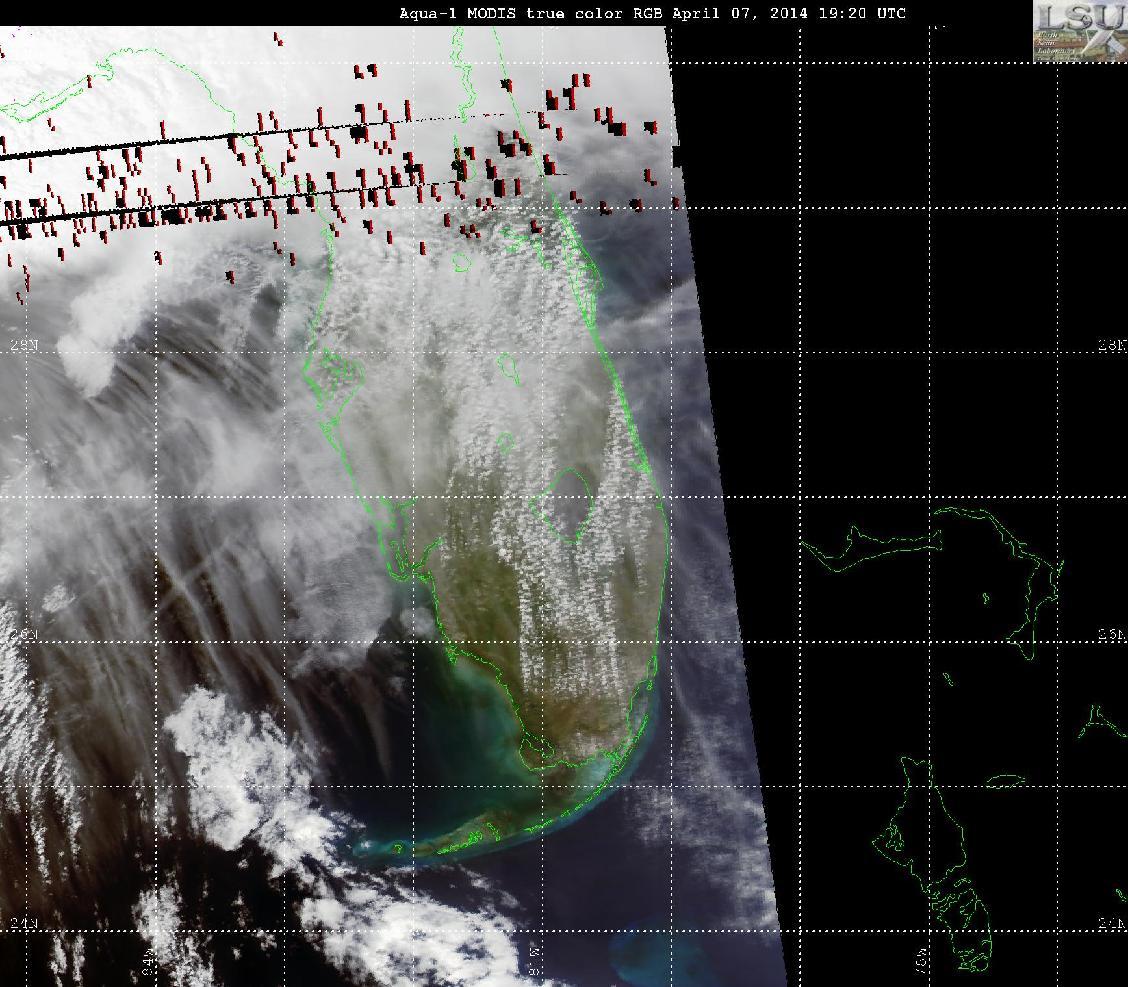Screen dimensions: 1128x987
Task: Select the 24N latitude label on left edge
Action: tap(24, 923)
